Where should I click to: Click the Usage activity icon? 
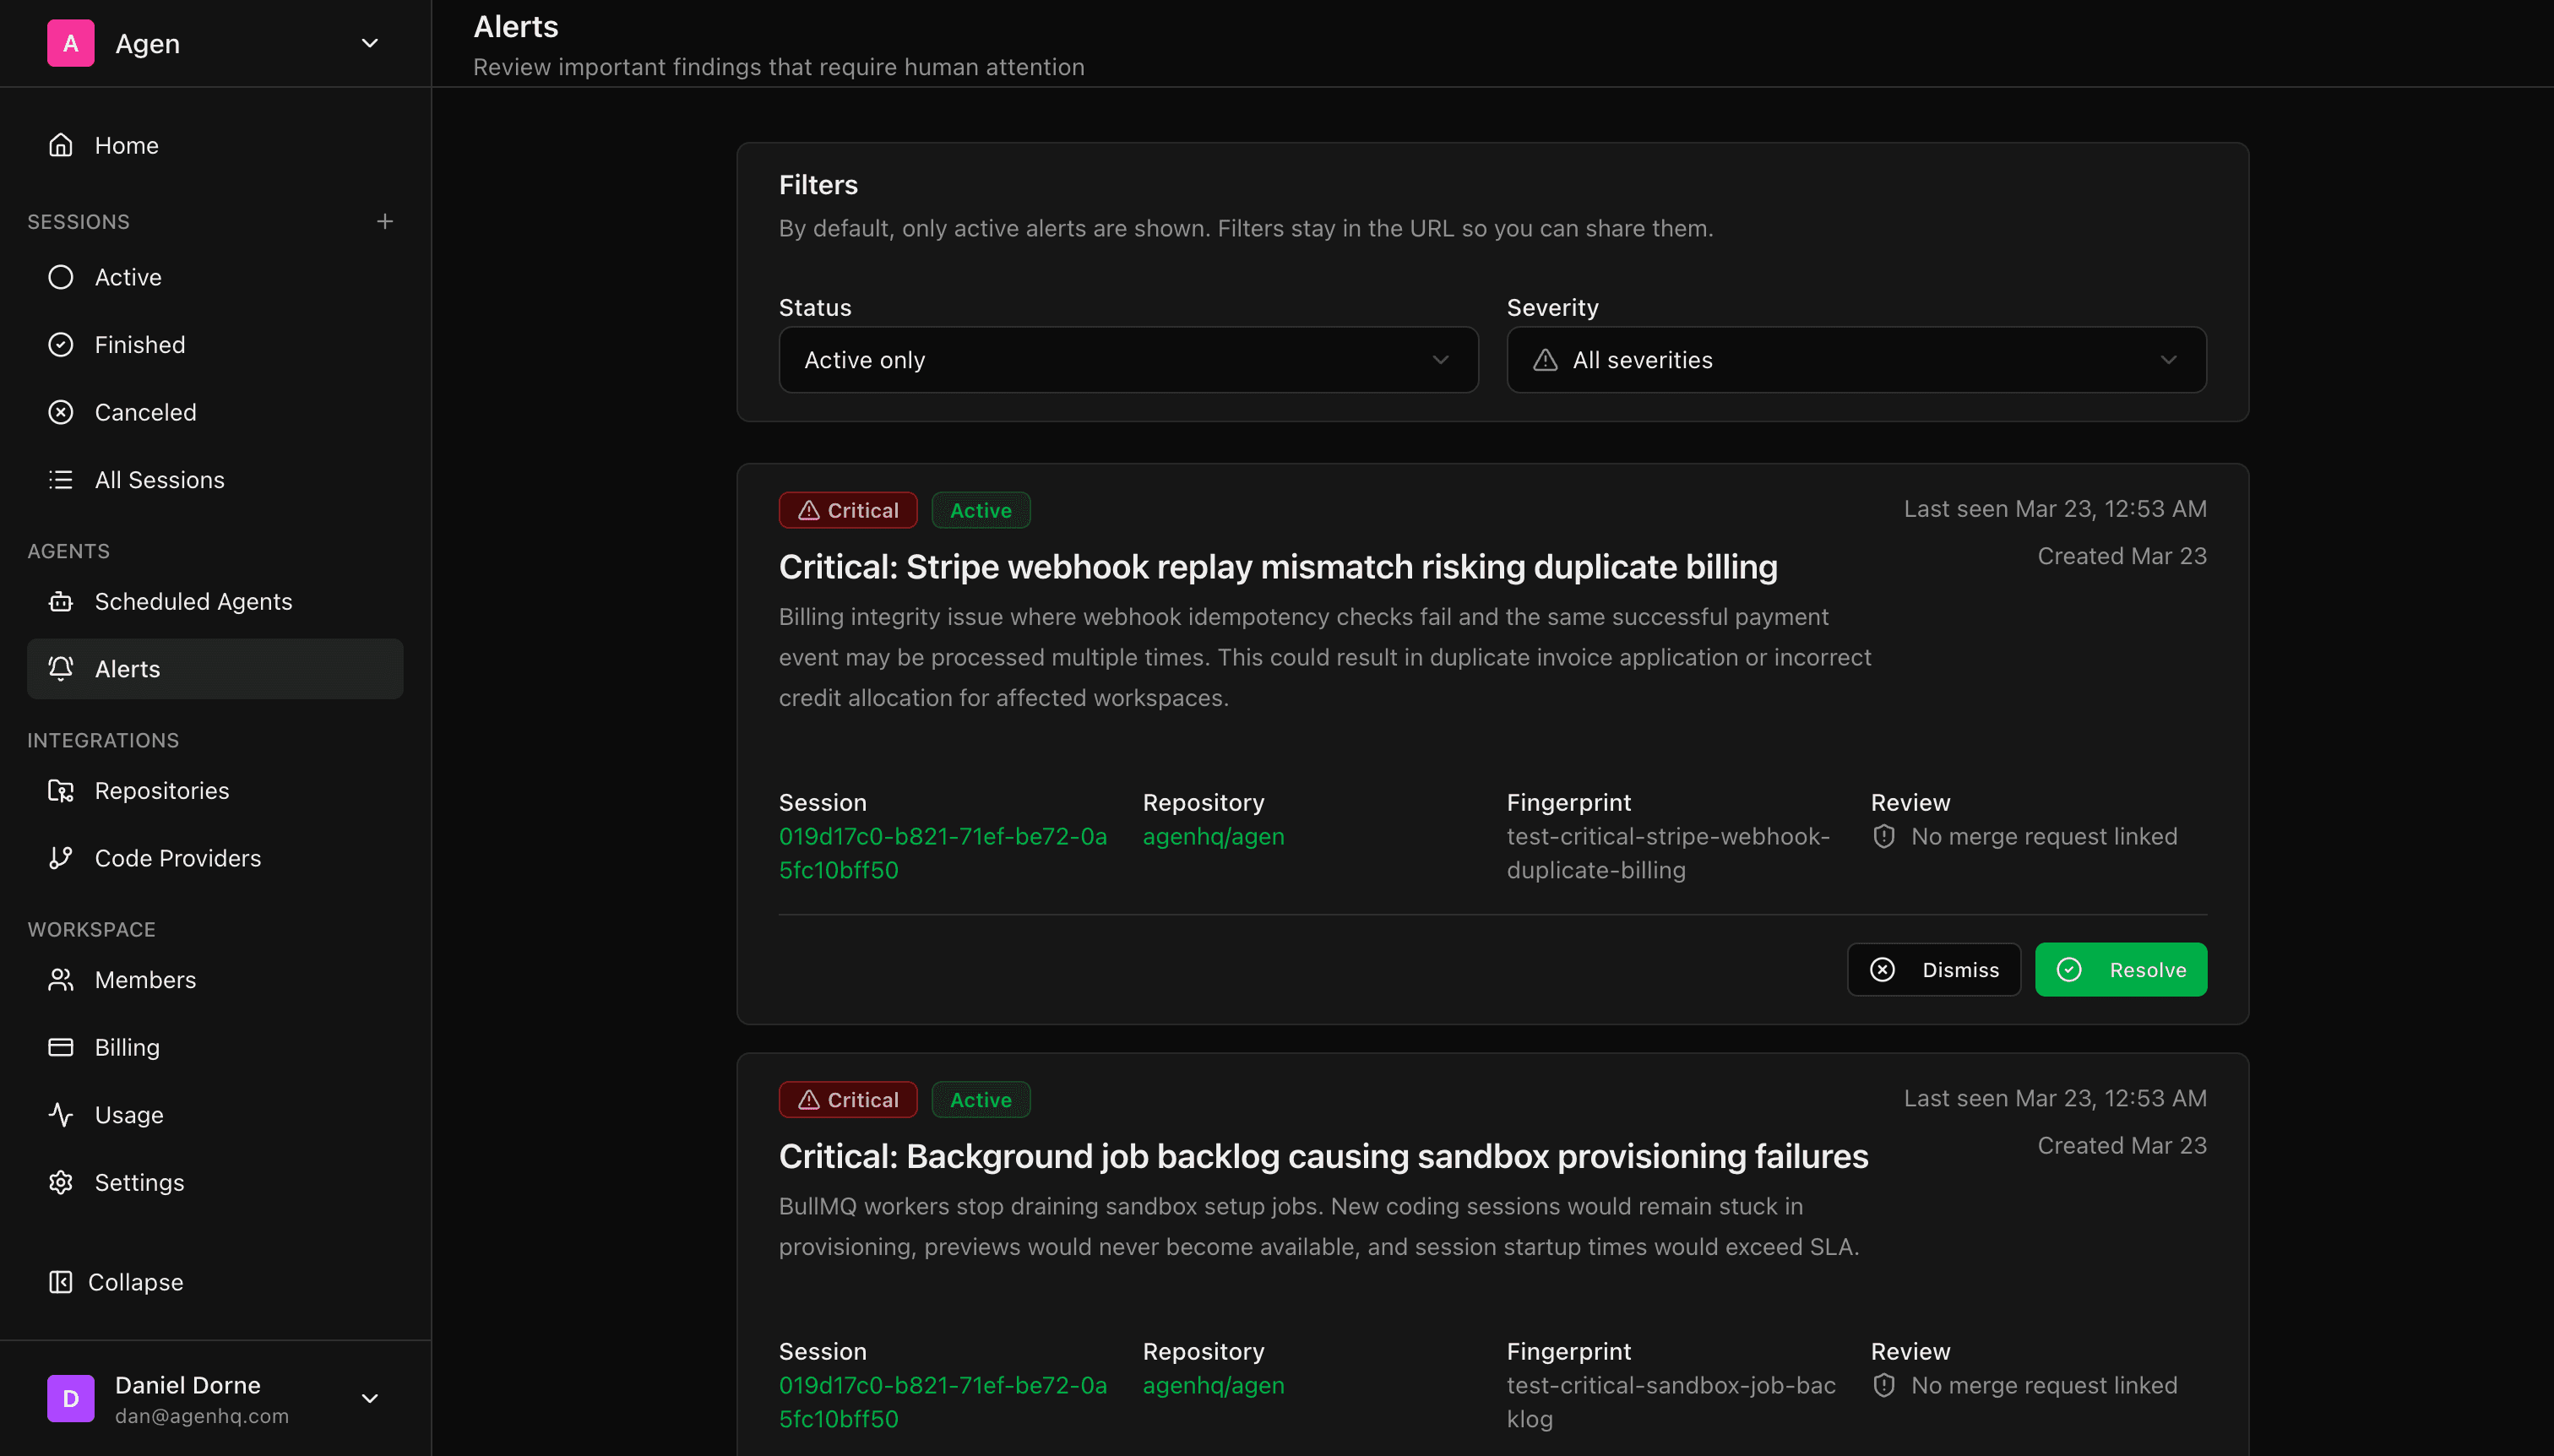(60, 1114)
